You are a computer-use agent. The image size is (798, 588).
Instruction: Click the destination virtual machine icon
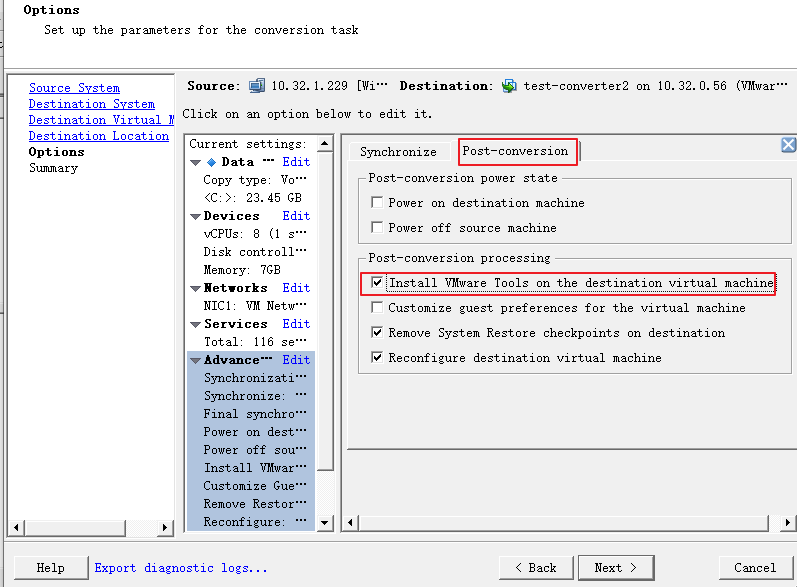[x=509, y=86]
